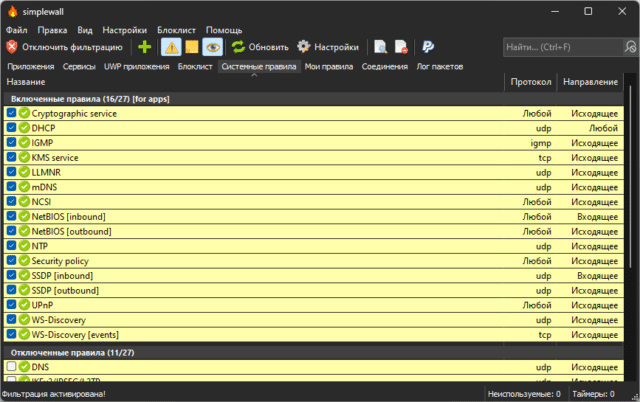Click green status icon of LLMNR rule

24,172
